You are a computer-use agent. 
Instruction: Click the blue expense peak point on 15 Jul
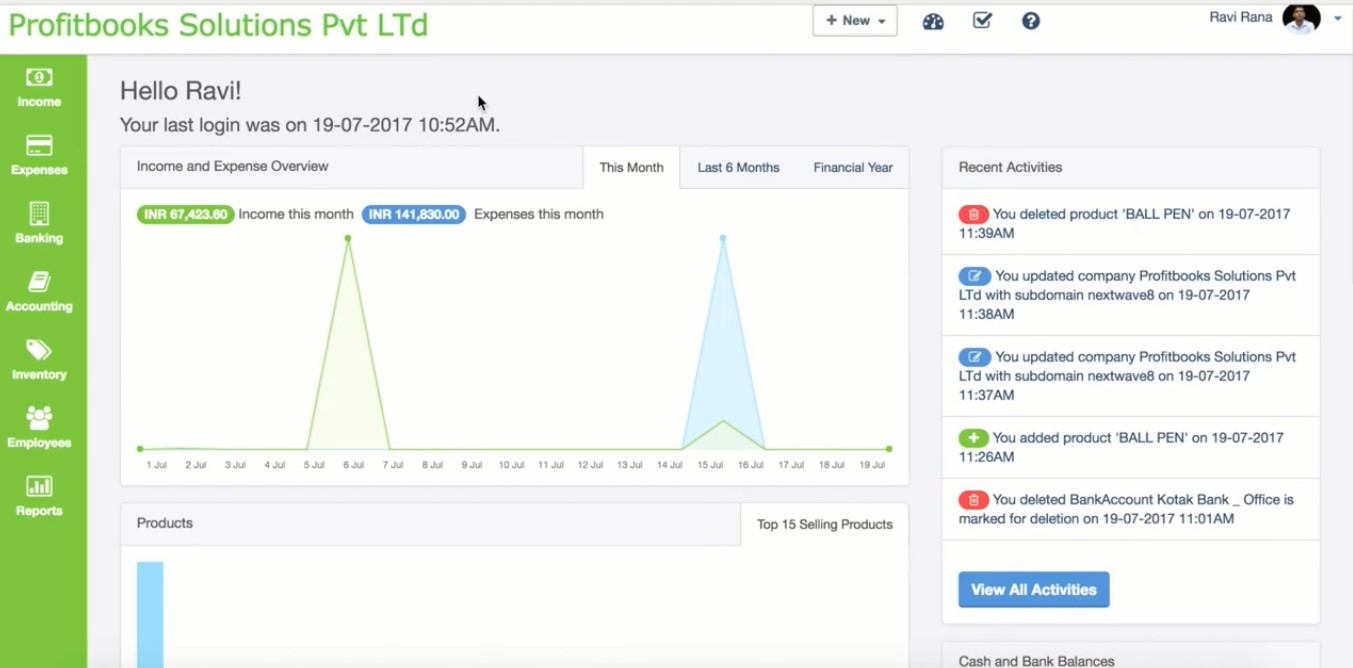tap(723, 238)
